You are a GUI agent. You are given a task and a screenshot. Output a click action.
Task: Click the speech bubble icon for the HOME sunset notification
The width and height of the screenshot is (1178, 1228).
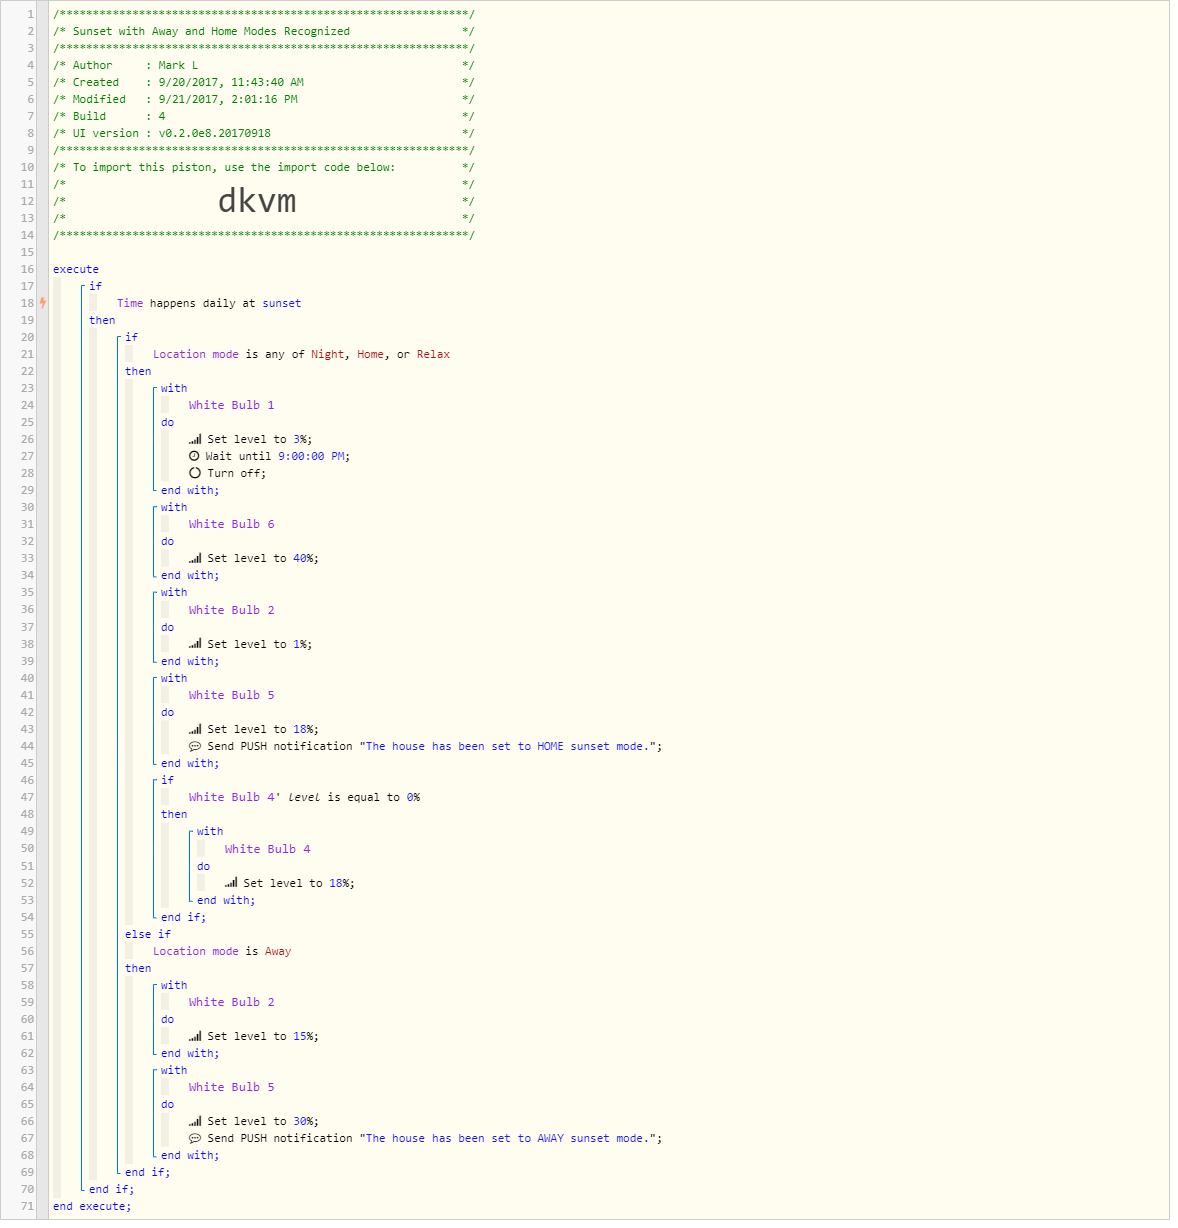[195, 746]
